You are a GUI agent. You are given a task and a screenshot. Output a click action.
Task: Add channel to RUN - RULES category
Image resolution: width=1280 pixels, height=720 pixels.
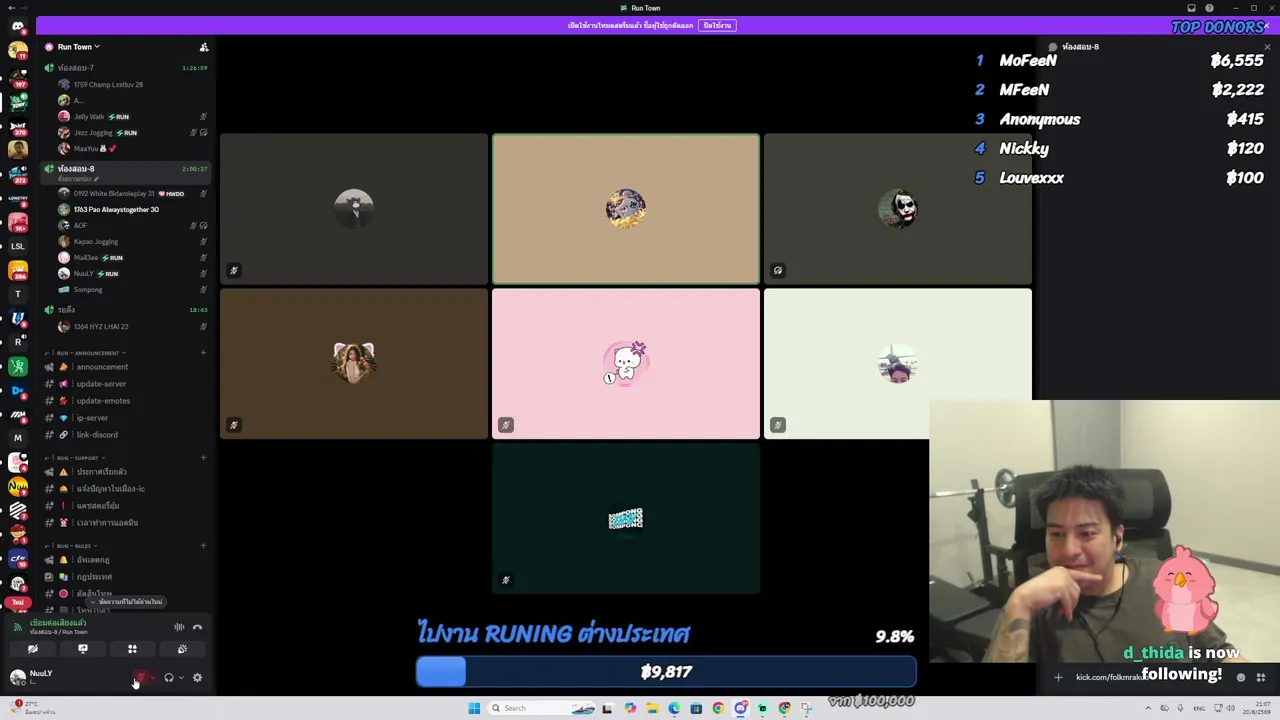[204, 546]
